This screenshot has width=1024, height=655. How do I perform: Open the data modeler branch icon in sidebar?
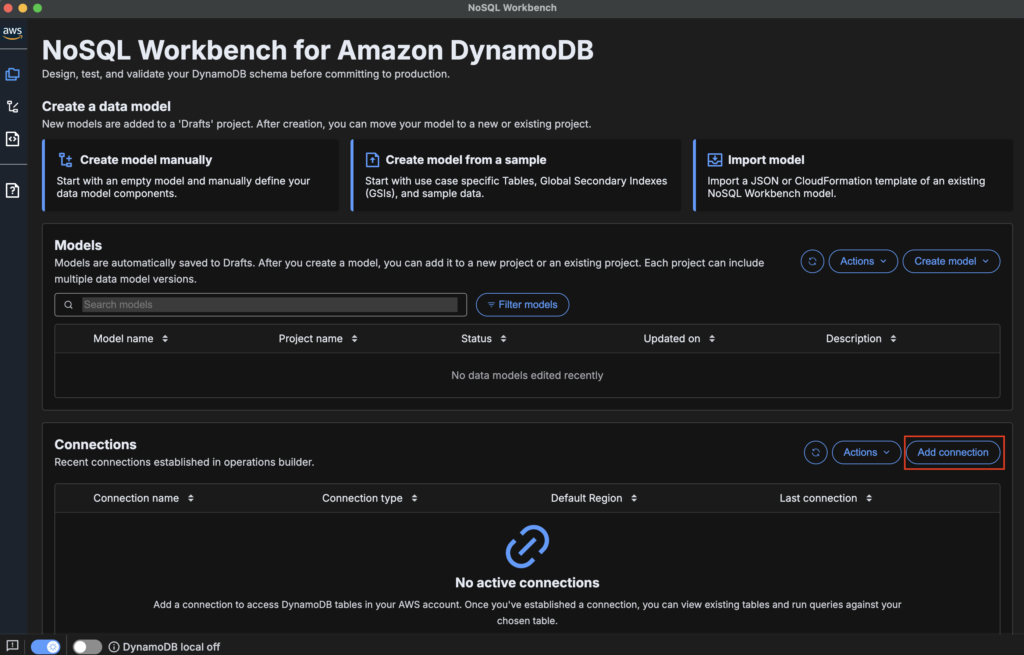(13, 106)
